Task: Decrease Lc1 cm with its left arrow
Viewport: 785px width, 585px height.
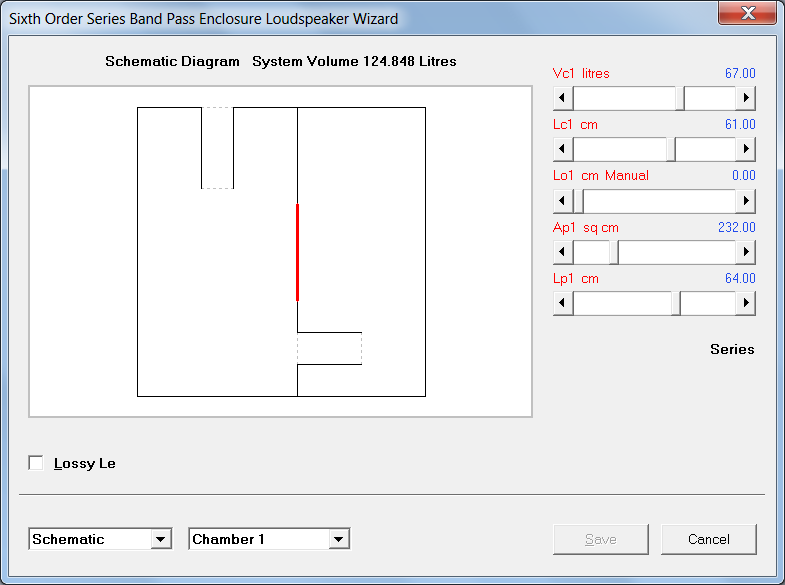Action: click(563, 149)
